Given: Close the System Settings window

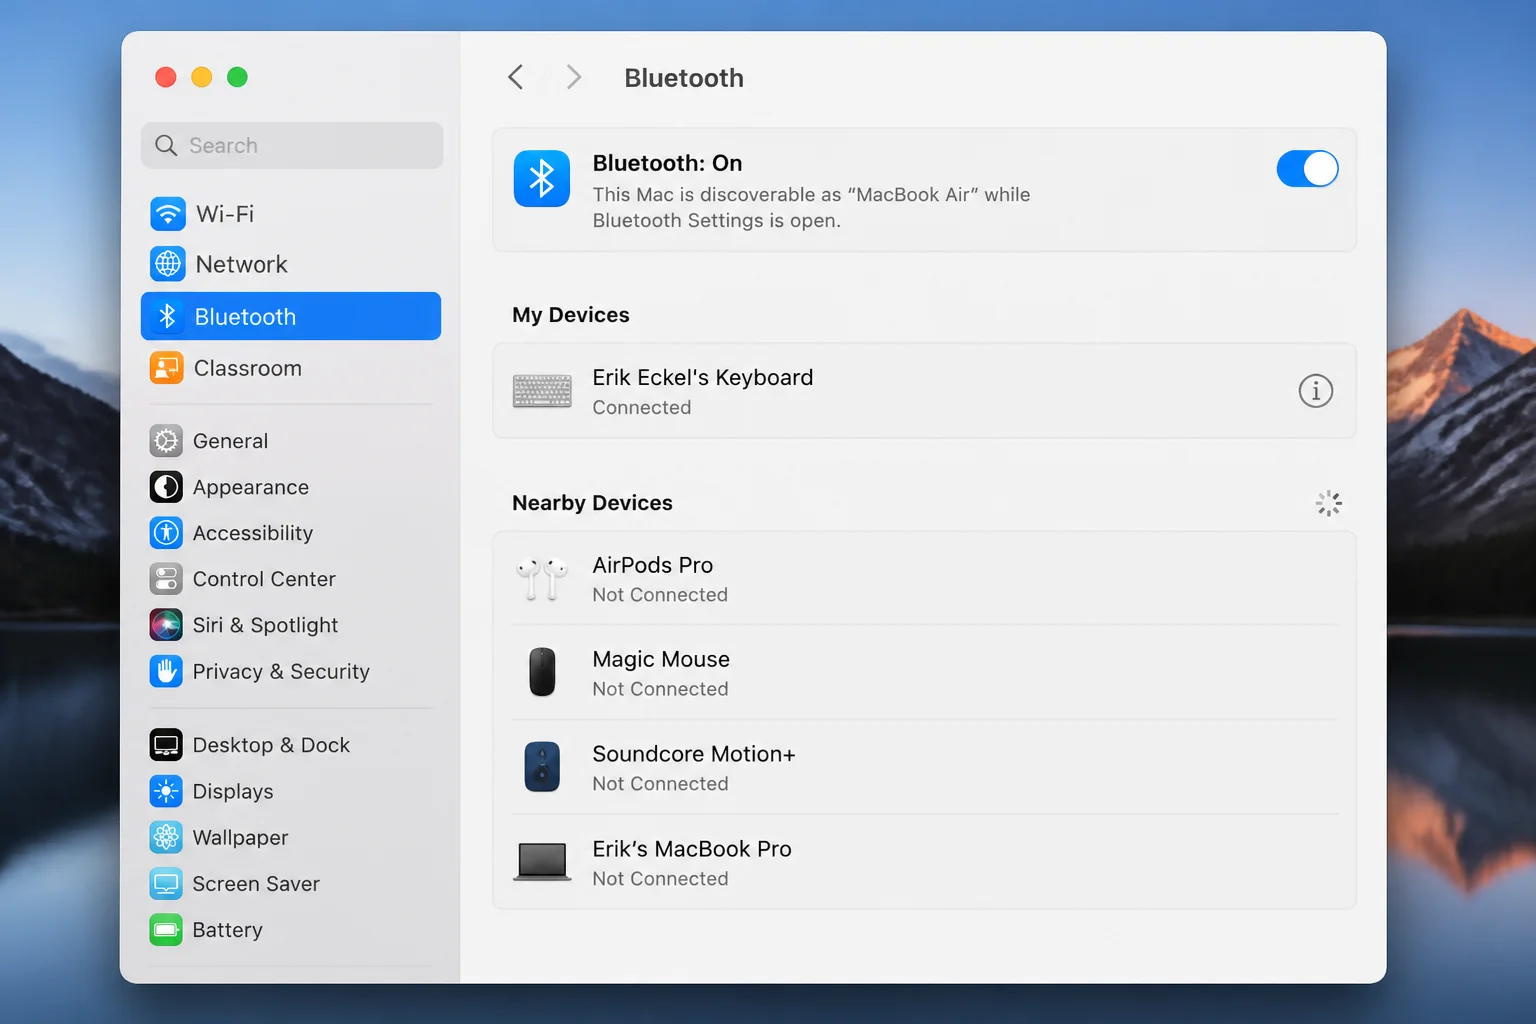Looking at the screenshot, I should click(166, 77).
